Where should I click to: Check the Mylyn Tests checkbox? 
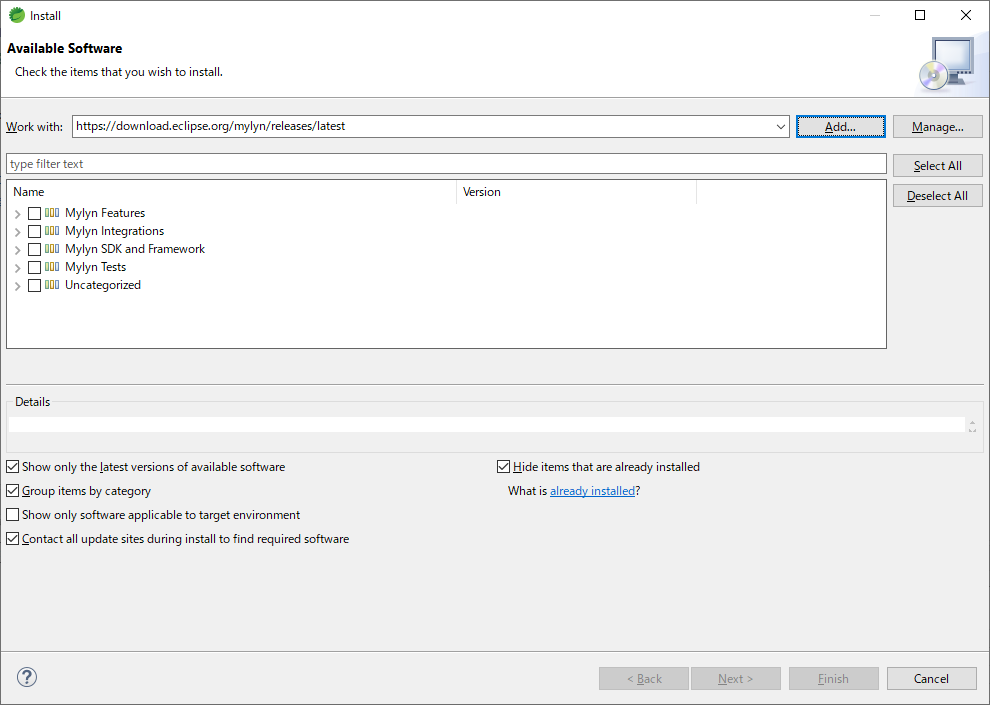coord(35,268)
